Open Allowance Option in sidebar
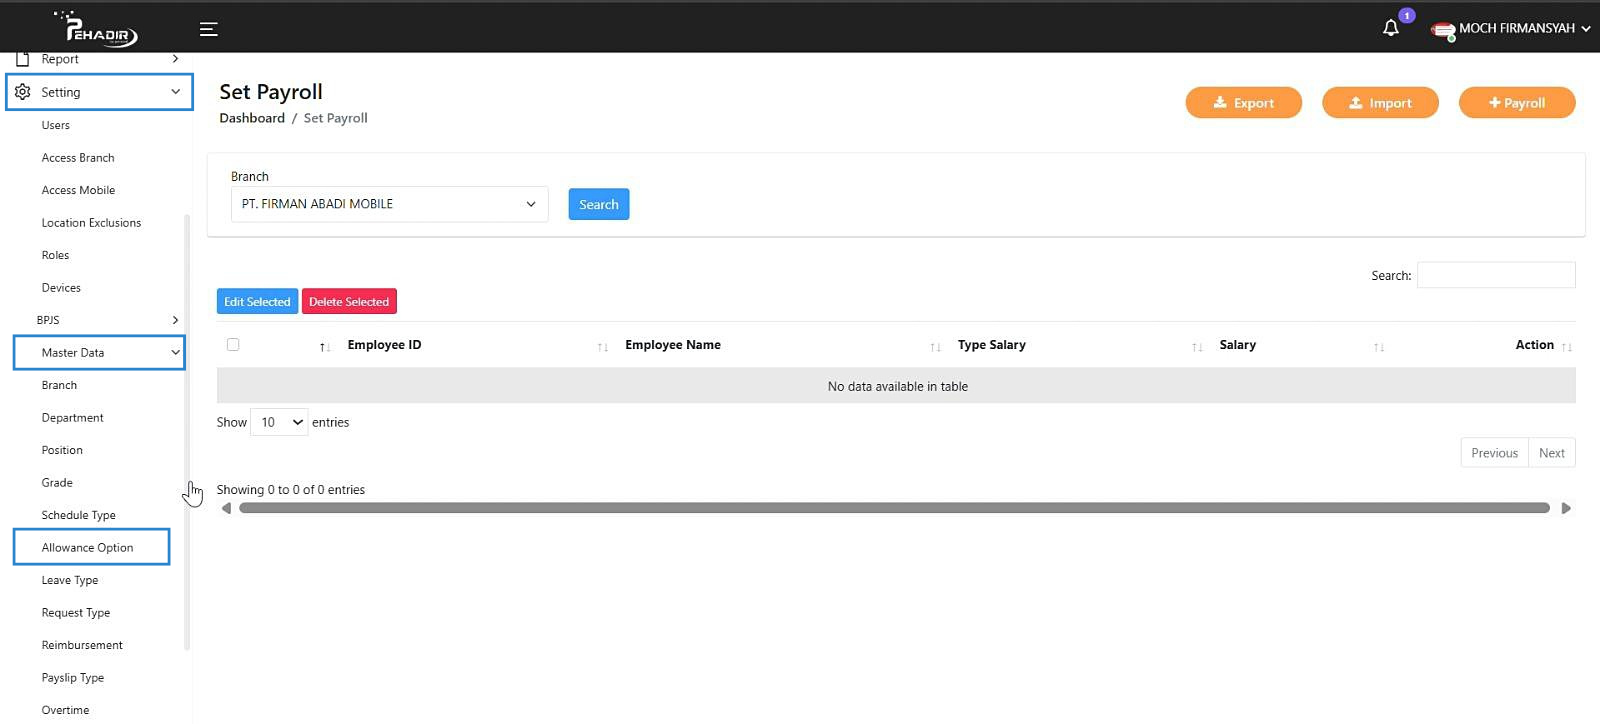The image size is (1600, 724). point(88,548)
